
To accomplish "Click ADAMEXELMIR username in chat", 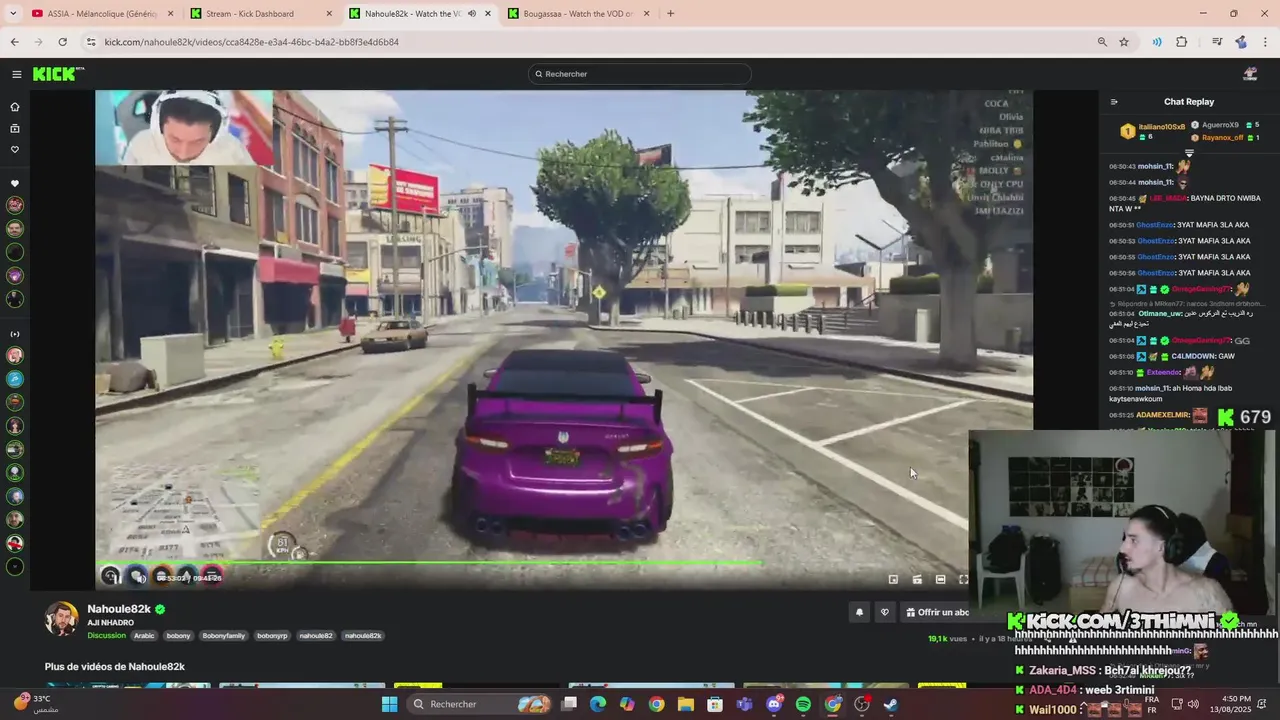I will pyautogui.click(x=1163, y=415).
